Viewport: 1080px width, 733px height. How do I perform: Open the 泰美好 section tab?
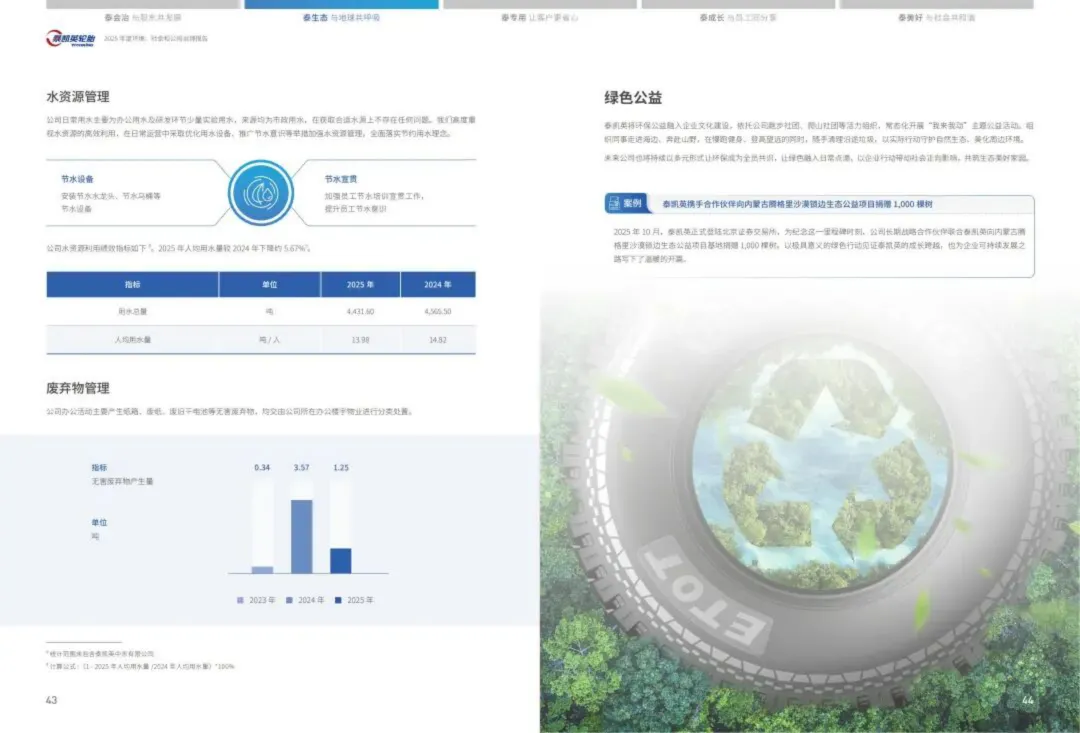pos(936,17)
